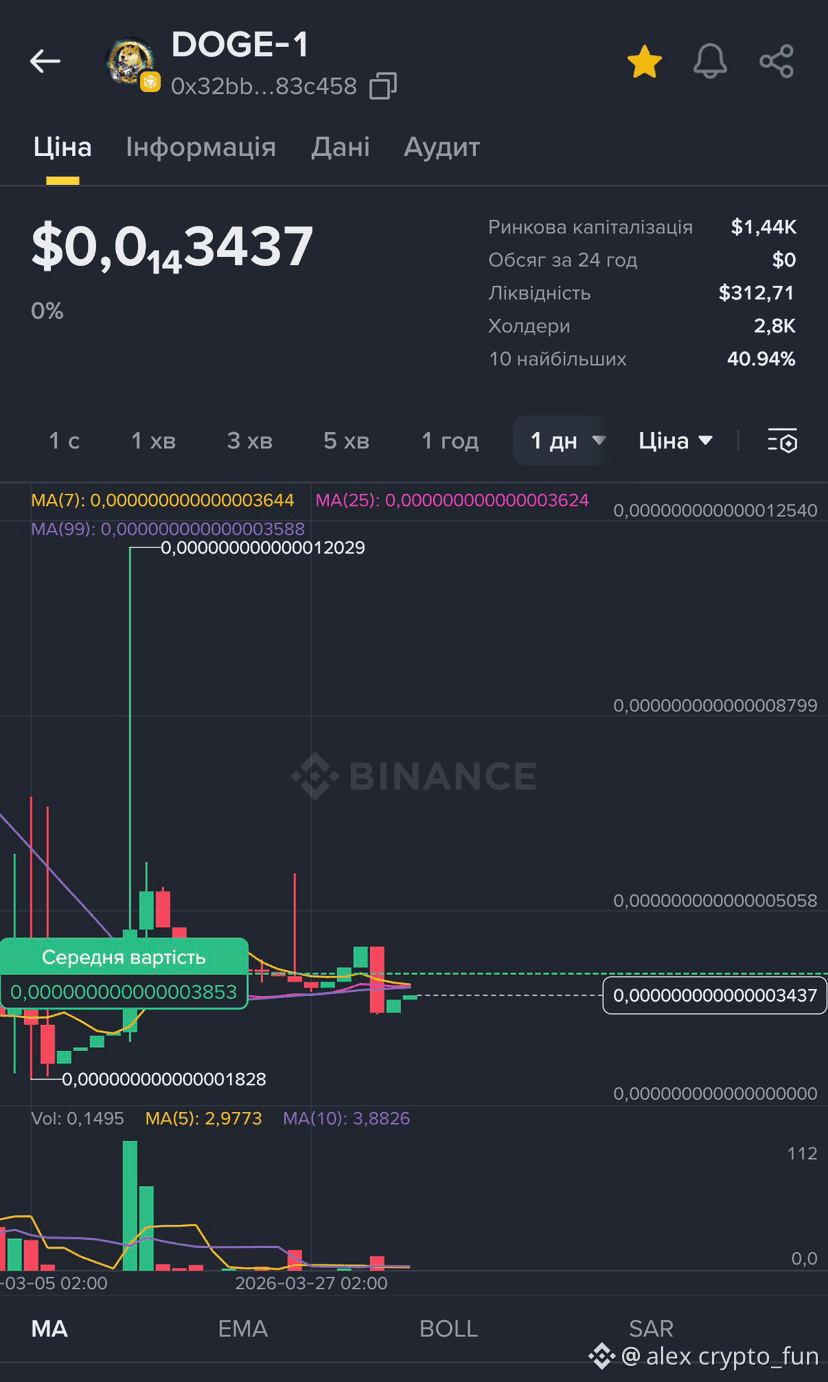Tap the 0,000000000000012540 axis label

pos(715,511)
